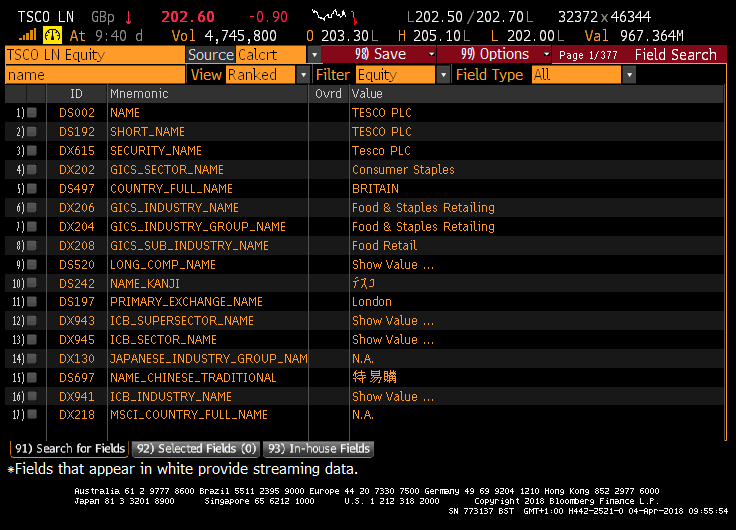
Task: Switch to 93) In-house Fields tab
Action: [x=318, y=449]
